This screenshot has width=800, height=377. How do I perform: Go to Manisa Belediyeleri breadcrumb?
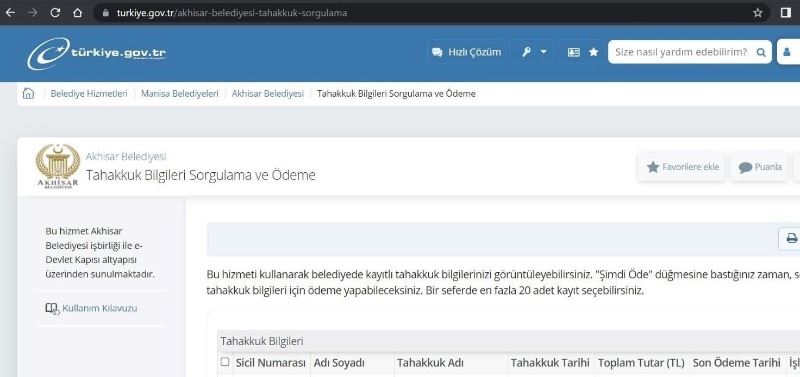(x=180, y=93)
